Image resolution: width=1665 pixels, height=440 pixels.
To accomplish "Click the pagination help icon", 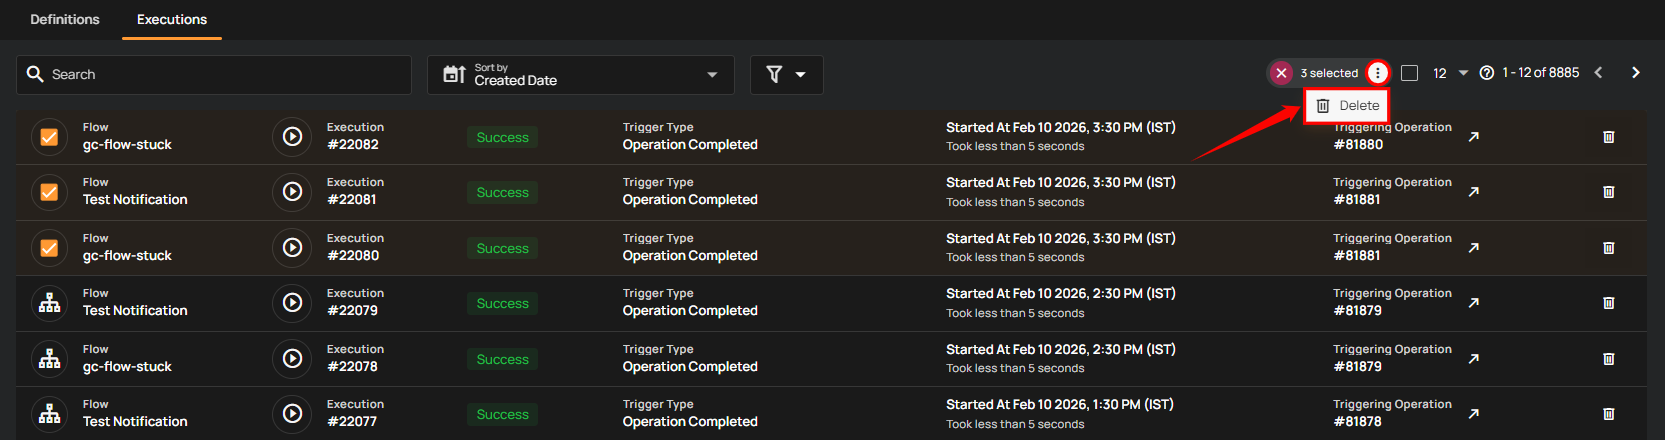I will [x=1486, y=73].
